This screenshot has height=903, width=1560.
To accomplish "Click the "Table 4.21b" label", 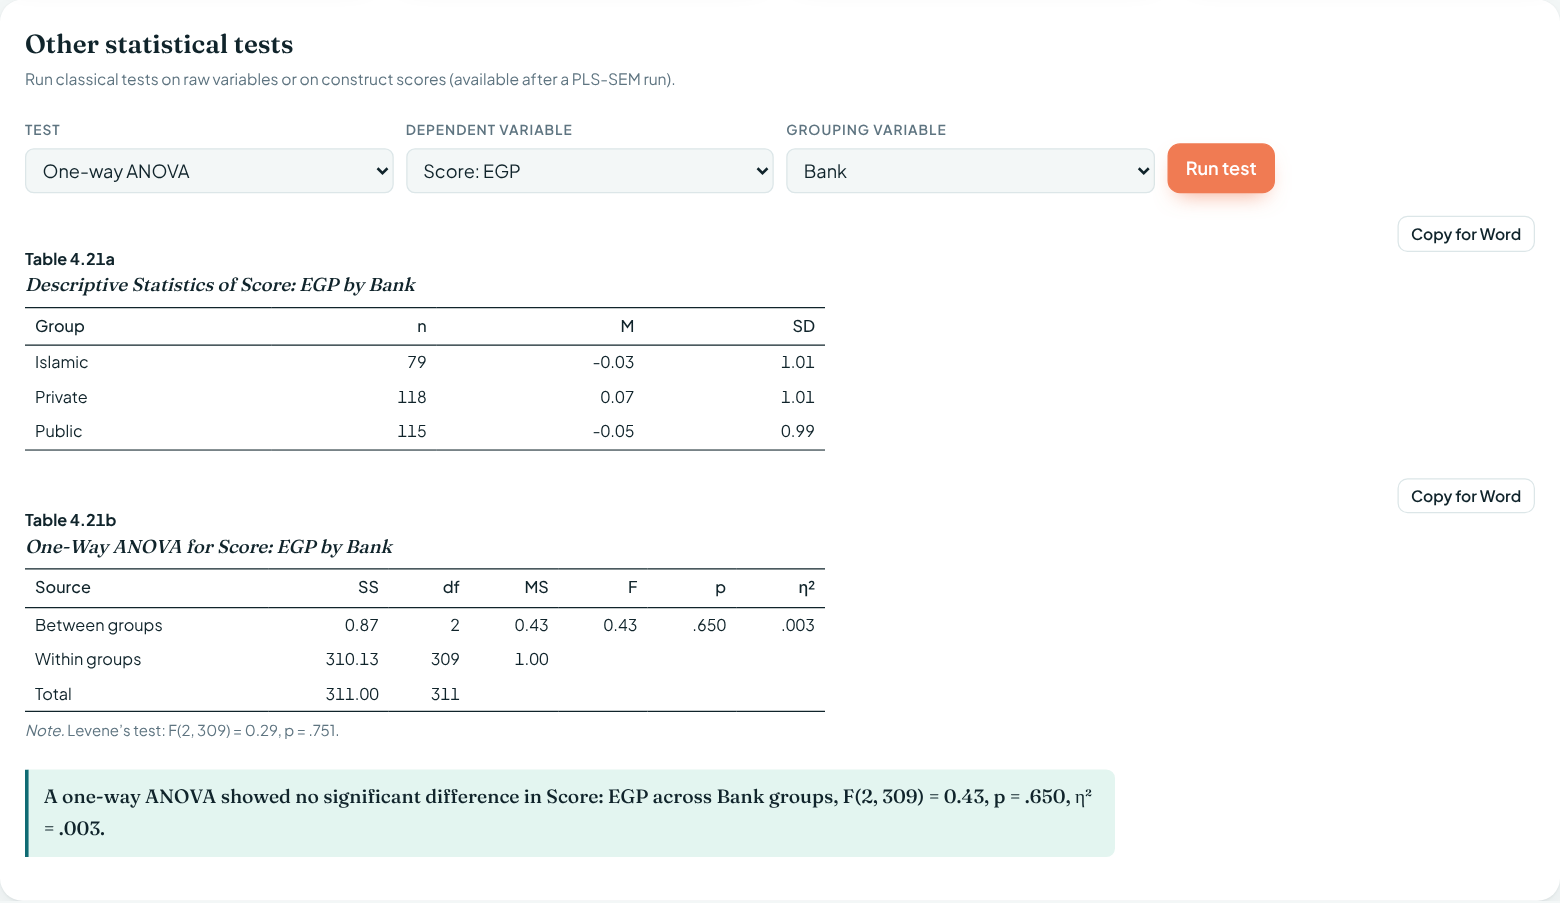I will [71, 520].
